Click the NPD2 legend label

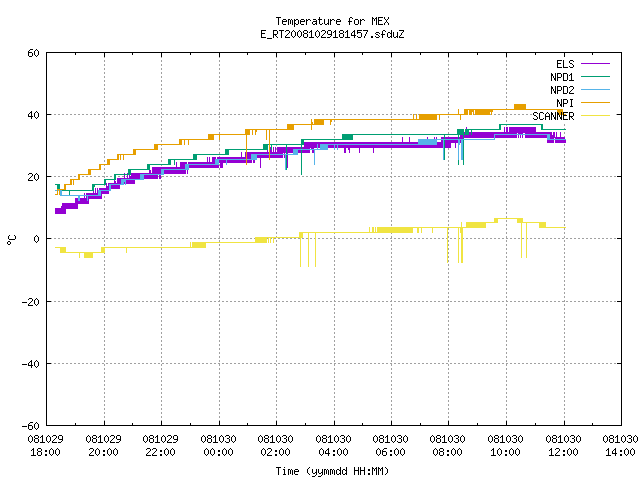pyautogui.click(x=562, y=90)
